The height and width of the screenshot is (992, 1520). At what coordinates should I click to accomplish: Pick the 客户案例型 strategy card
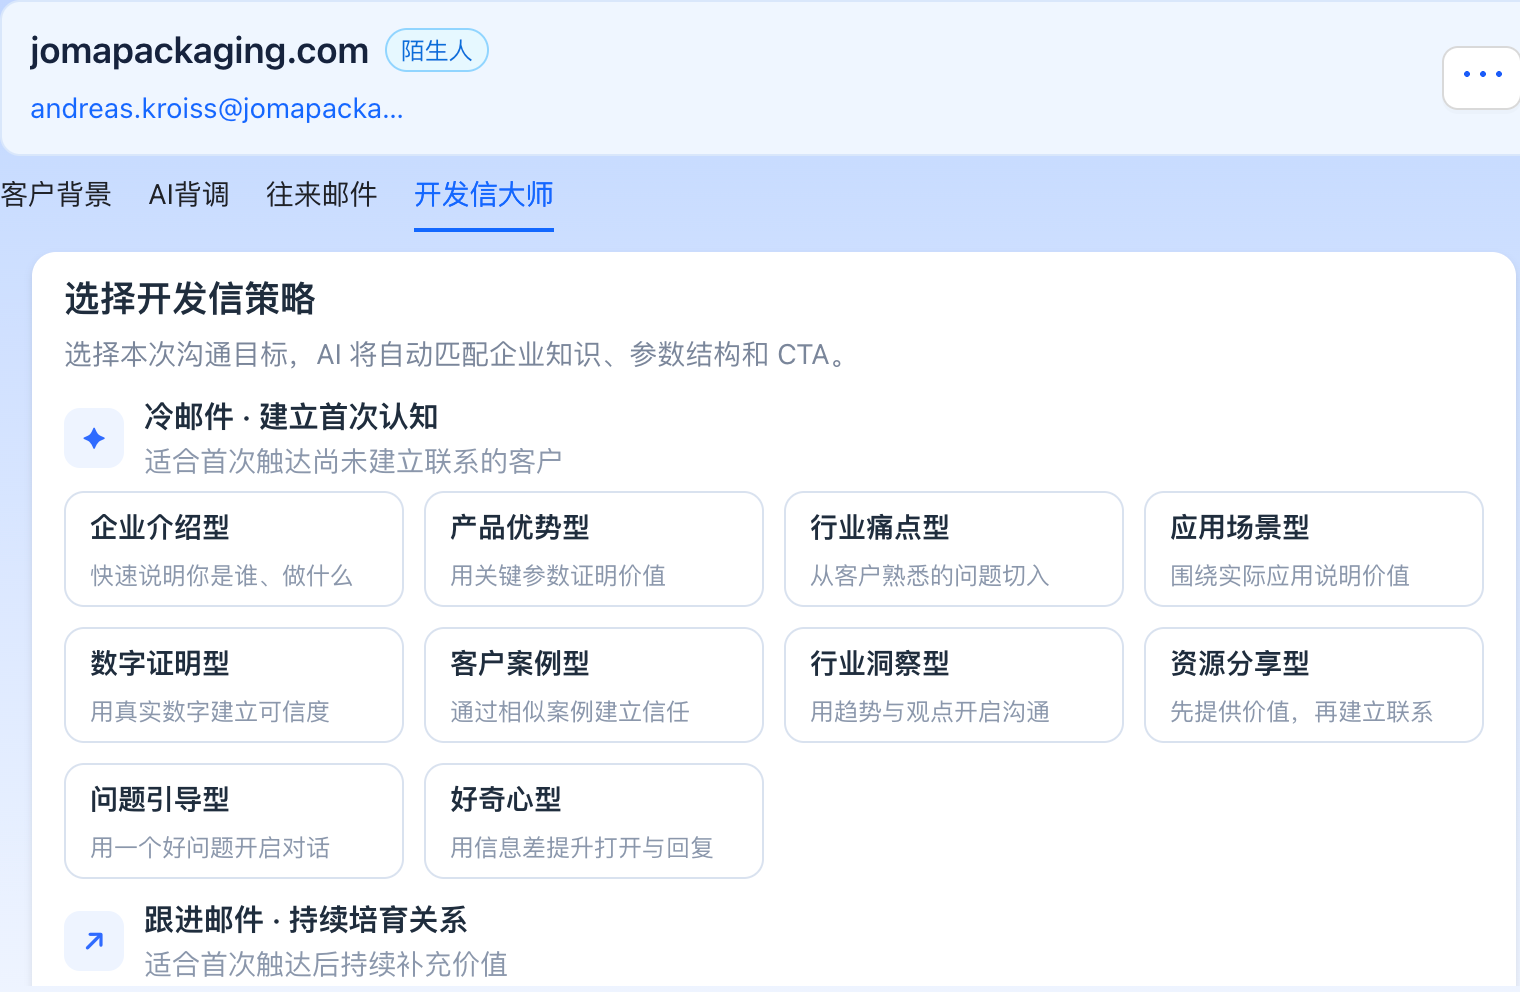[x=594, y=685]
